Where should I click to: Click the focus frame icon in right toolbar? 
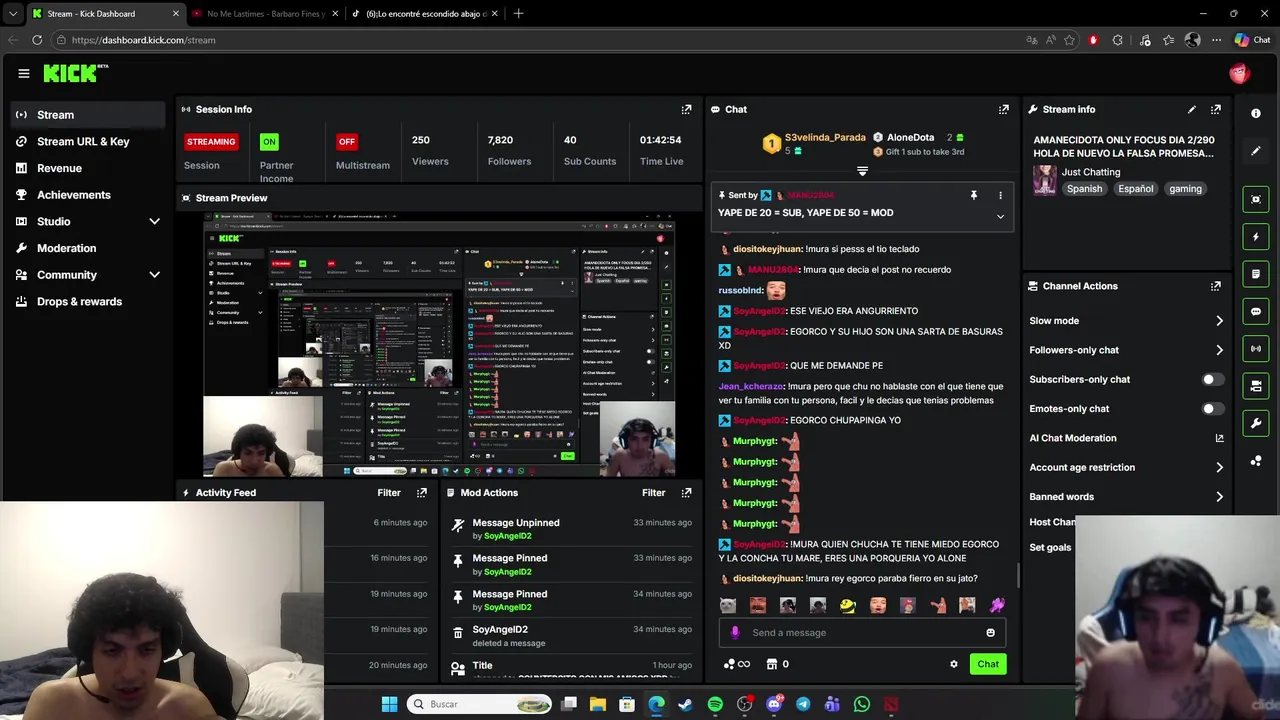pos(1256,199)
